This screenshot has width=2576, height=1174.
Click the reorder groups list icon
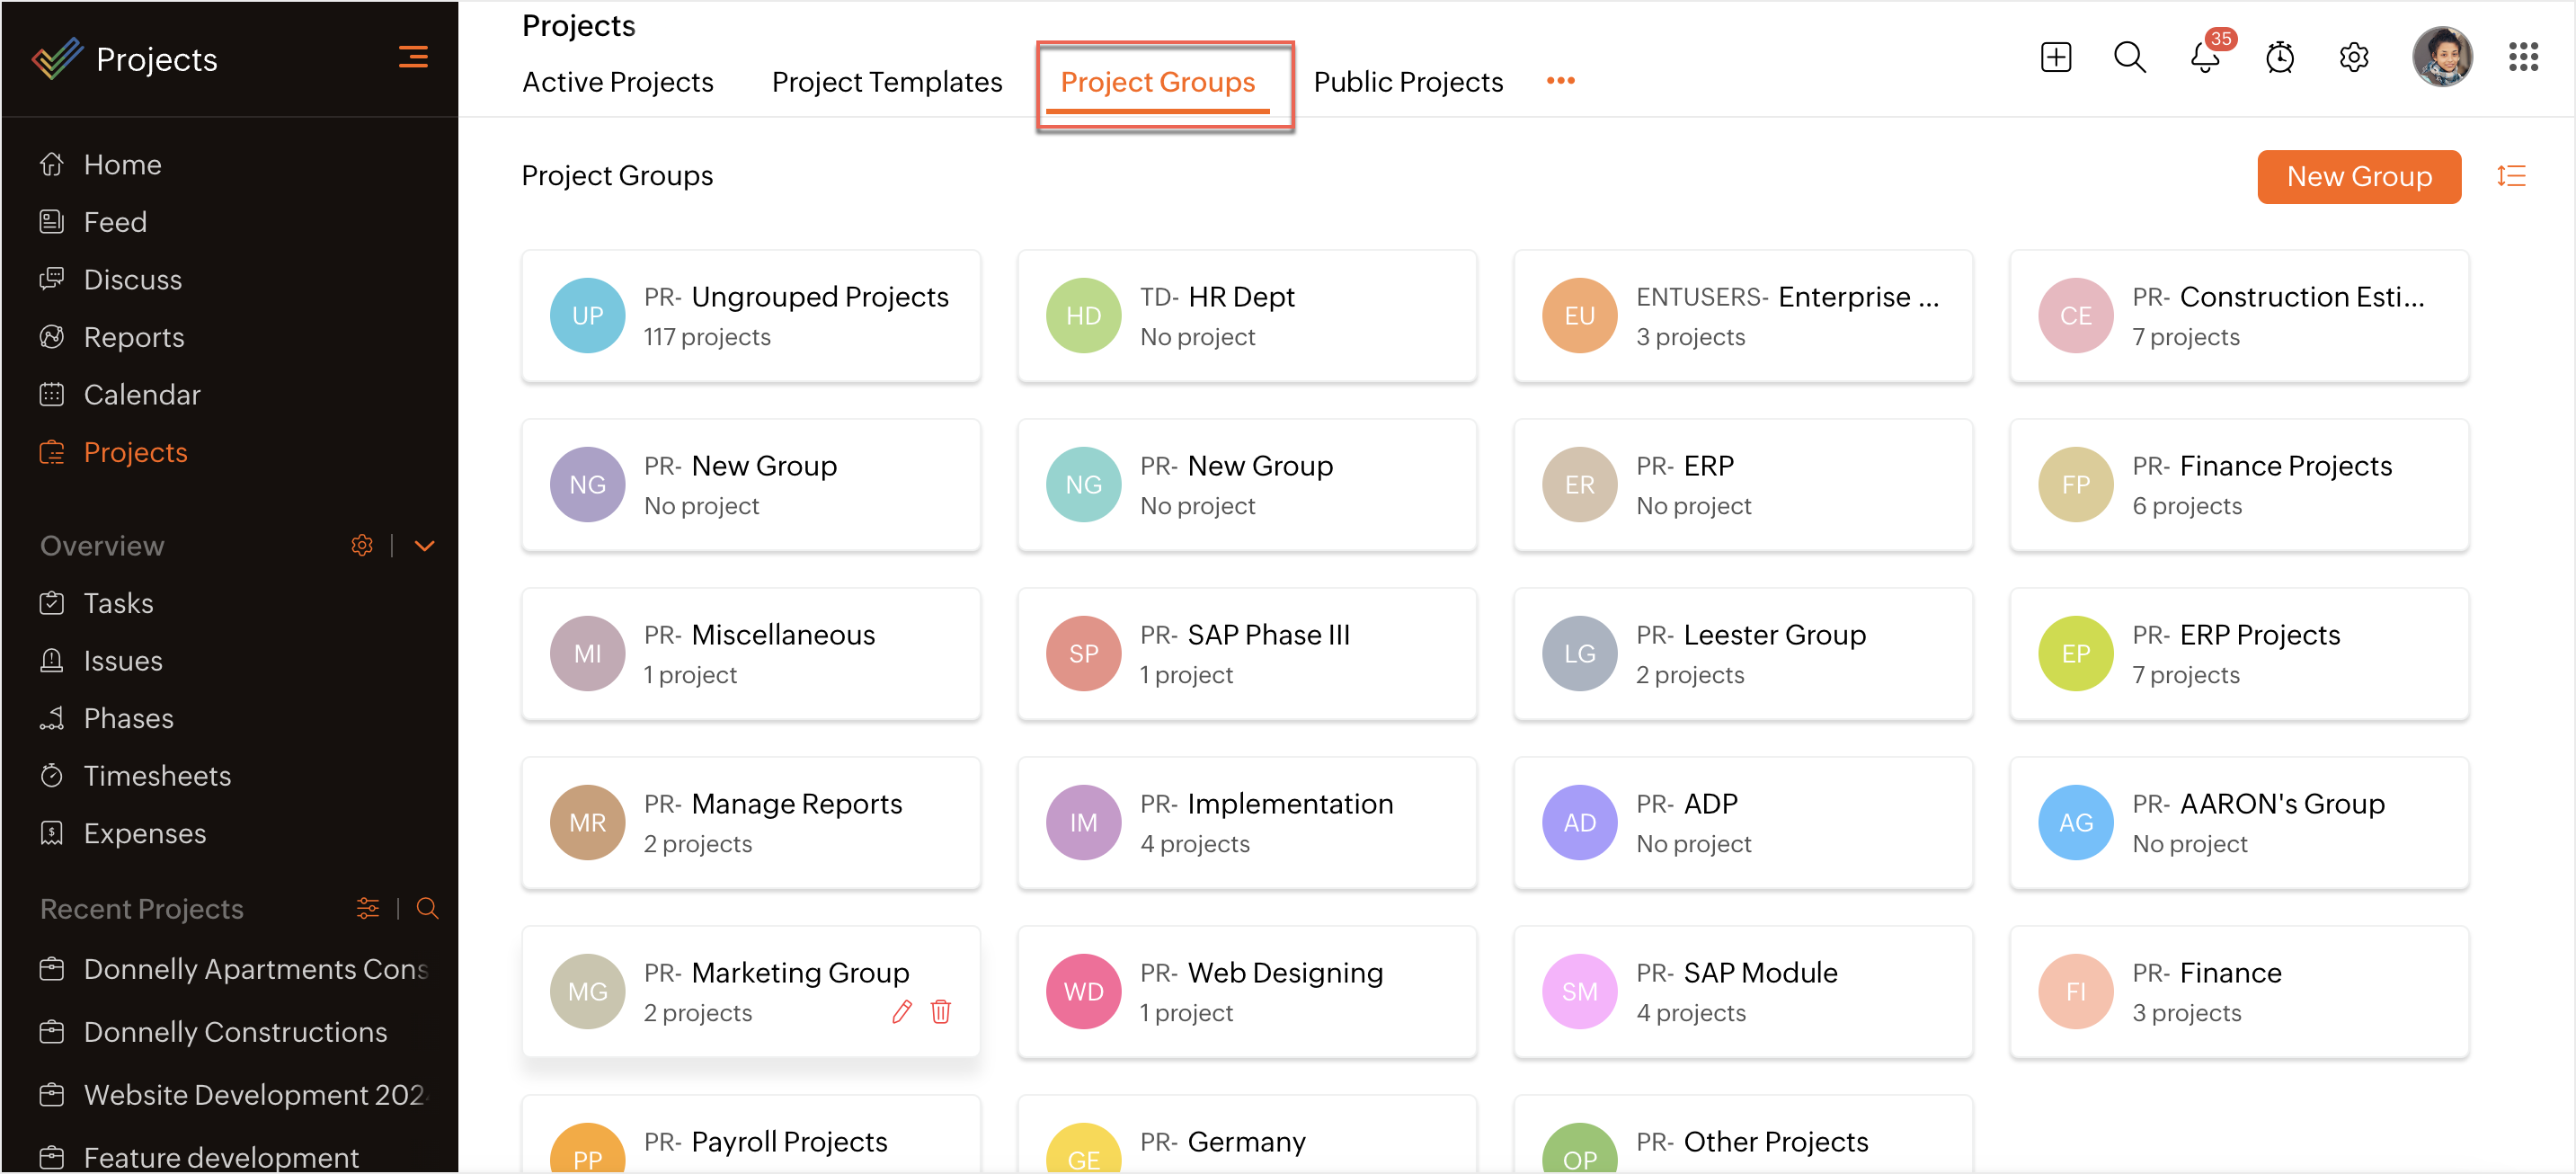(2511, 176)
